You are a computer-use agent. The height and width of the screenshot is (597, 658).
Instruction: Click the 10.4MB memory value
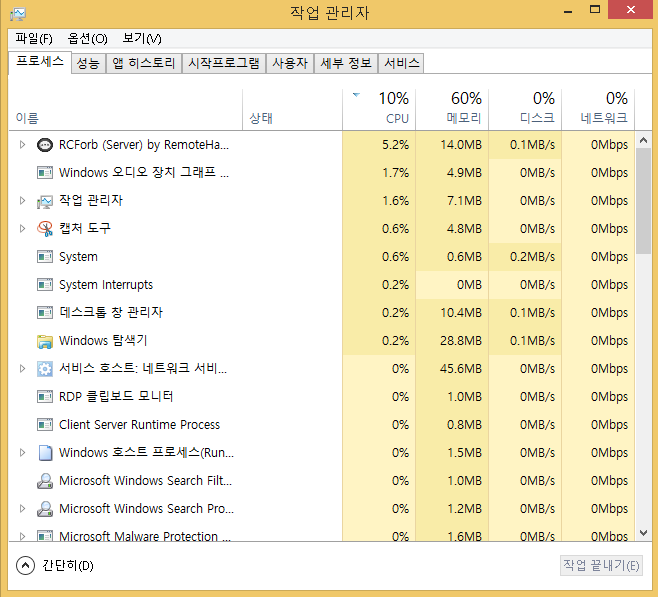[461, 313]
